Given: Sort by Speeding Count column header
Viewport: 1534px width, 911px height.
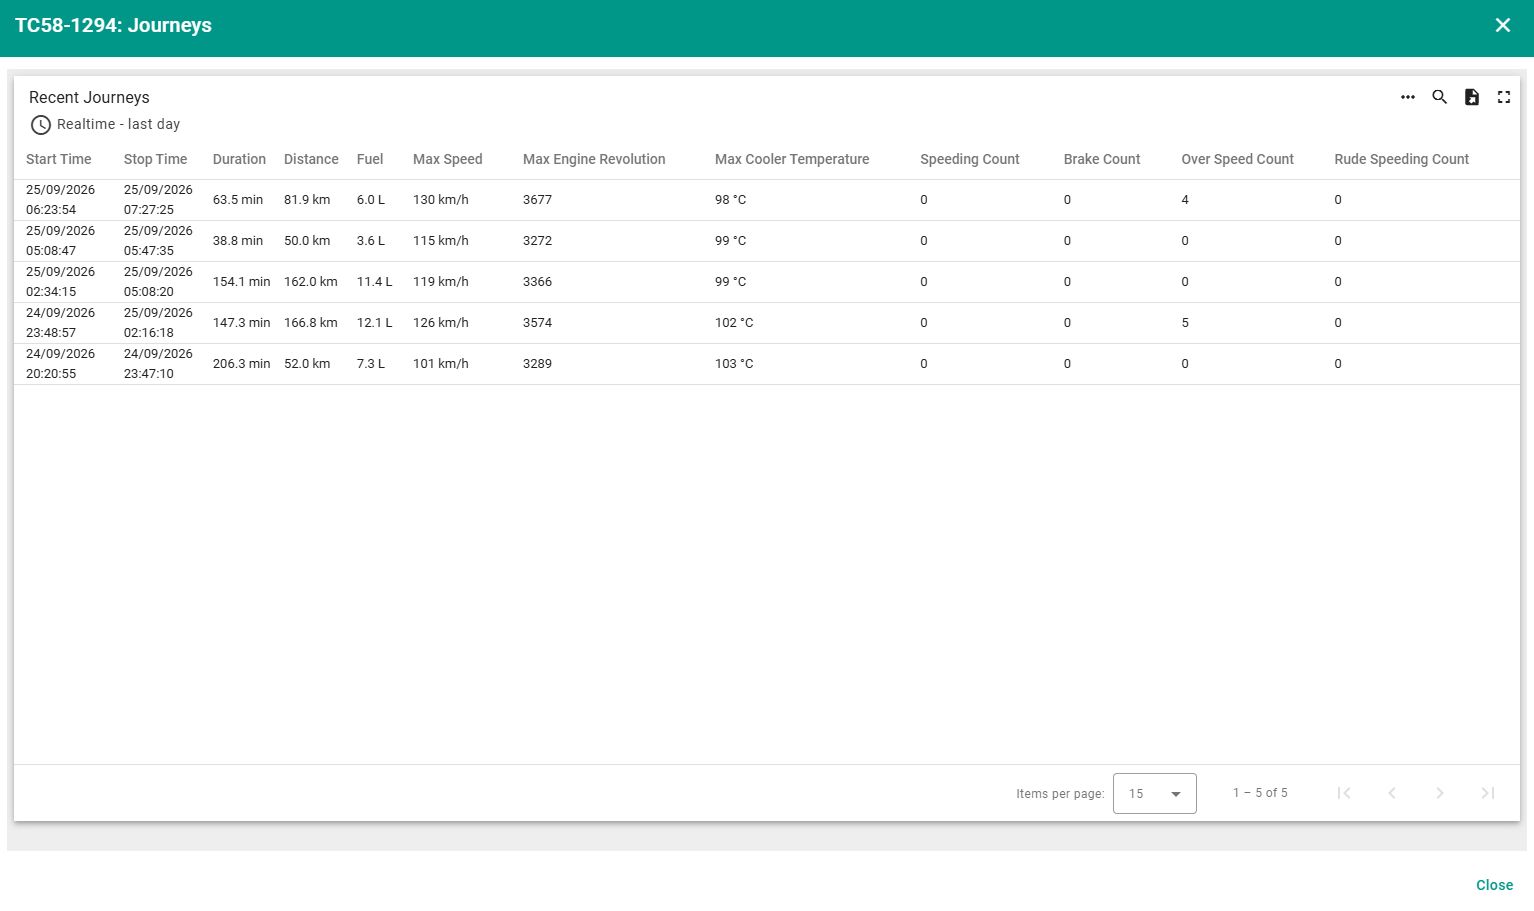Looking at the screenshot, I should click(x=970, y=159).
